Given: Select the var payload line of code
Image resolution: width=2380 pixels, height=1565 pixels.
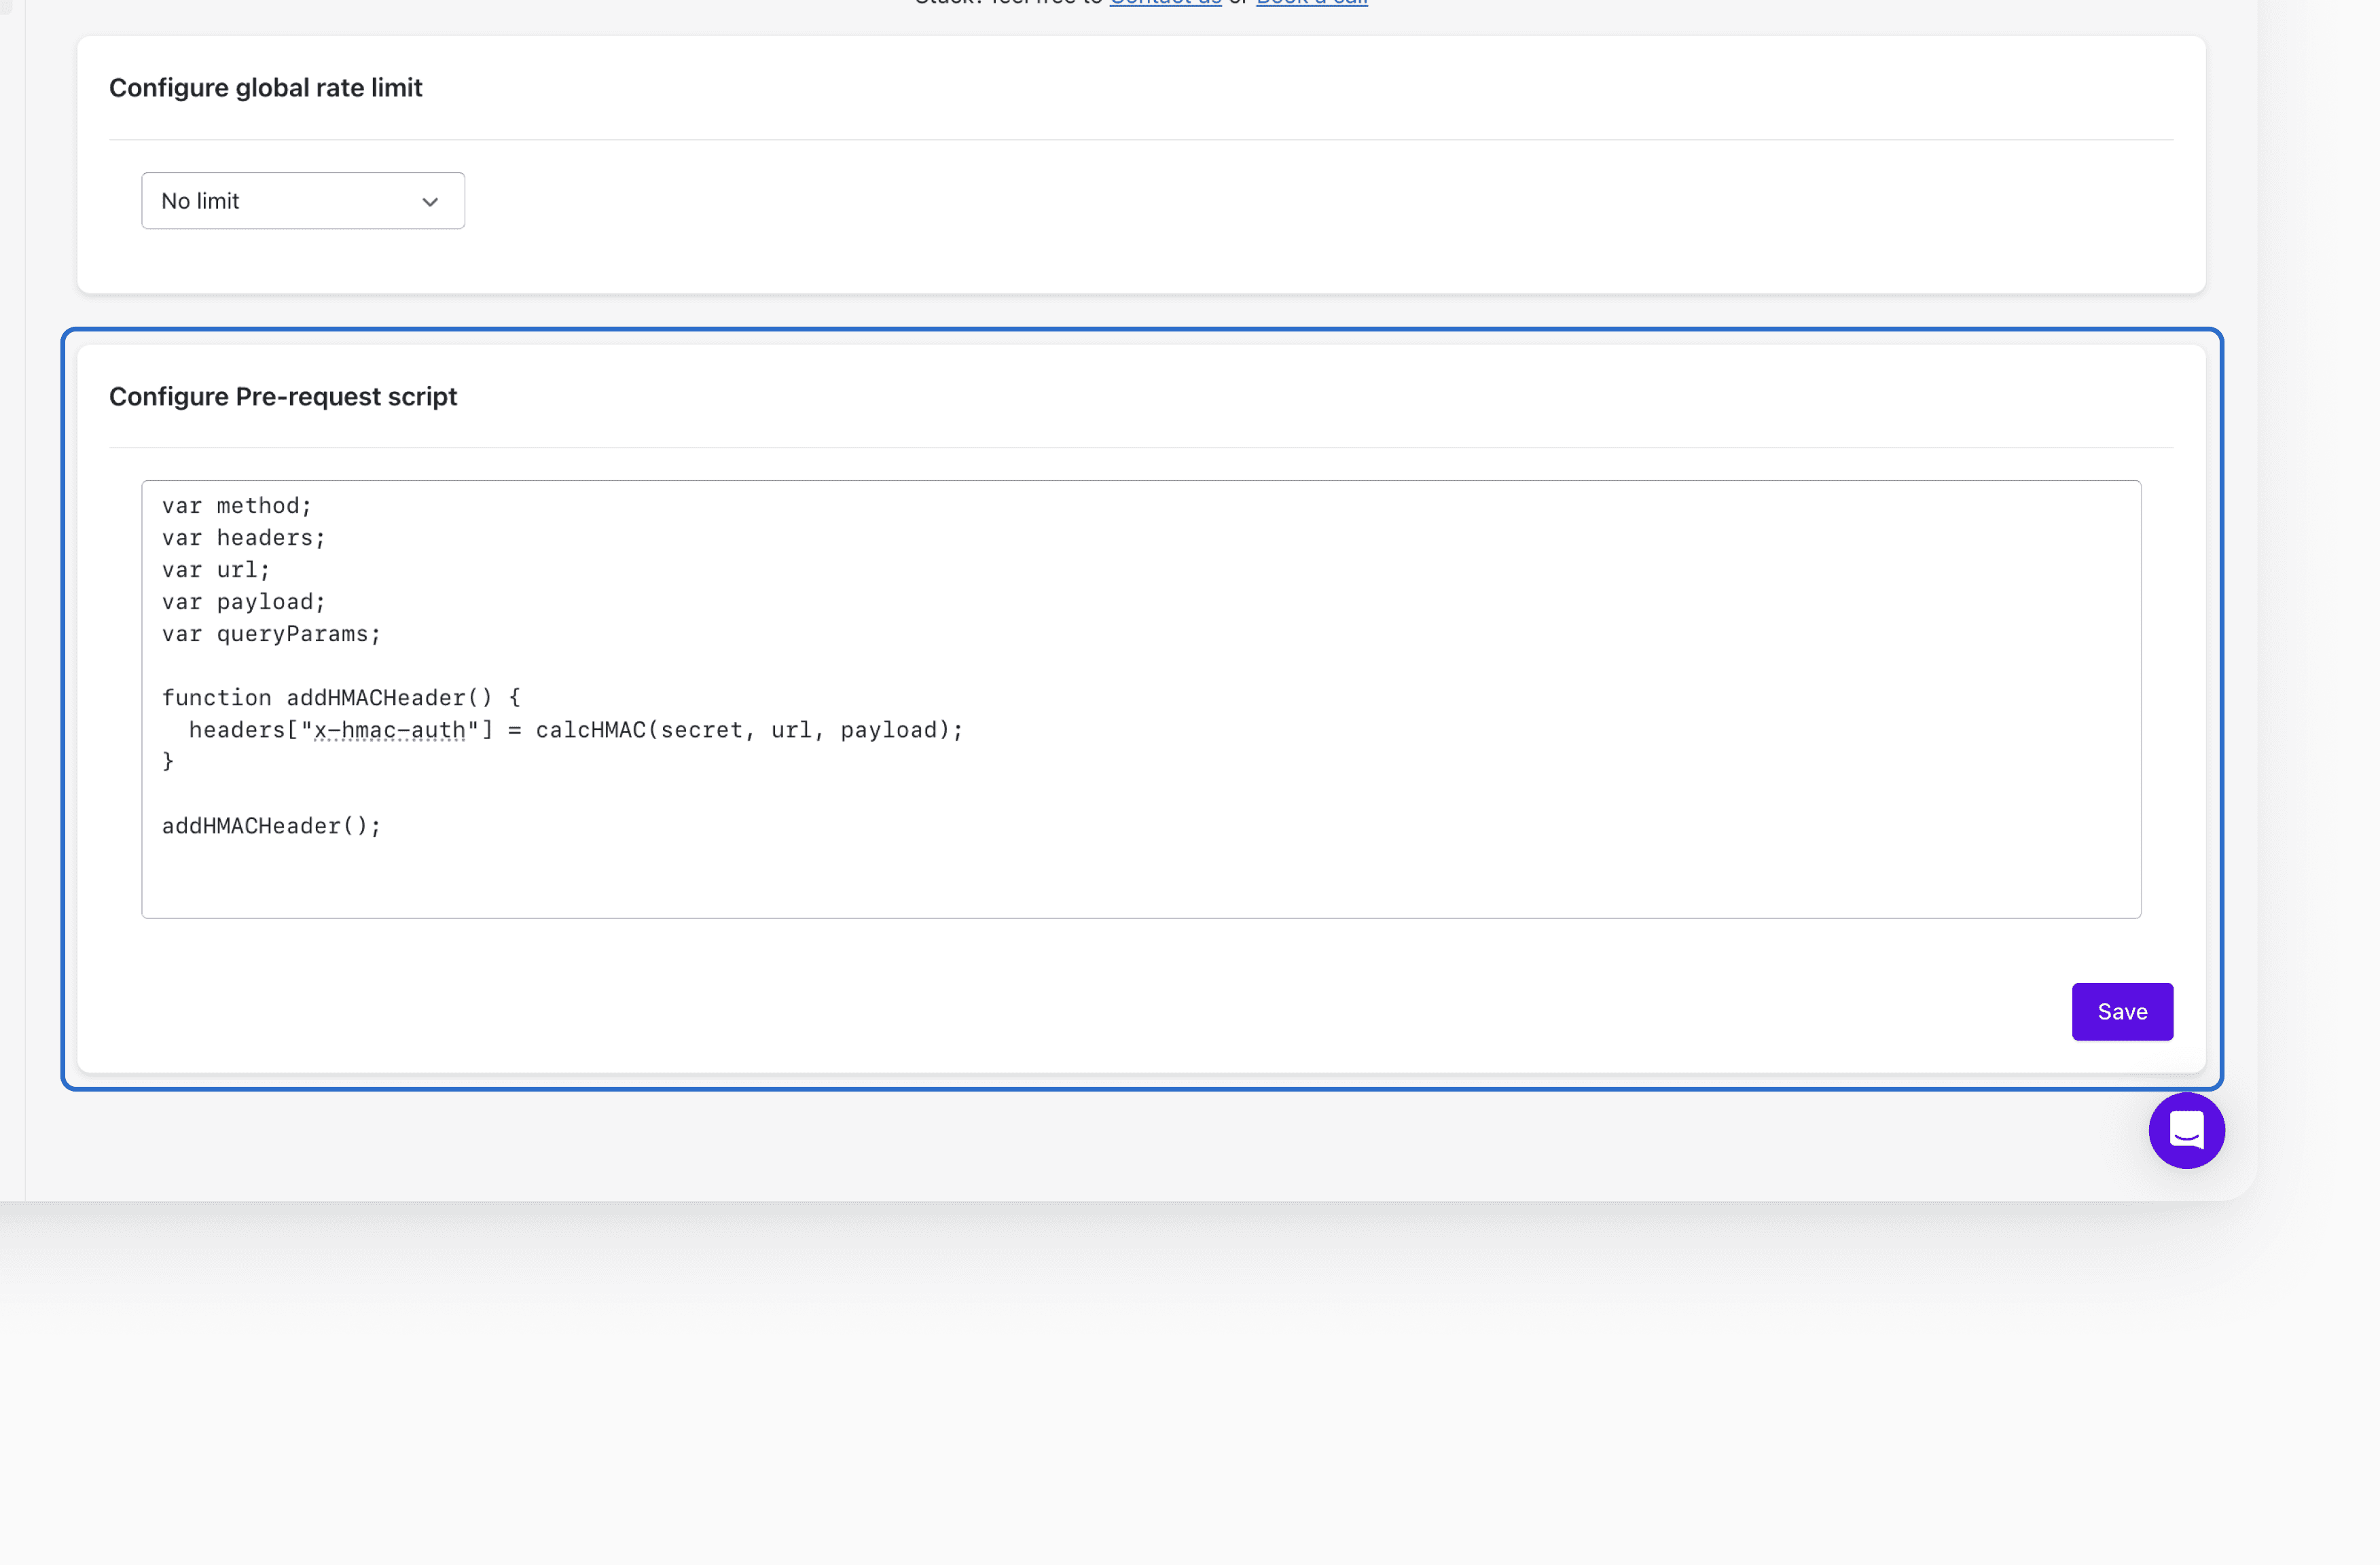Looking at the screenshot, I should click(243, 601).
